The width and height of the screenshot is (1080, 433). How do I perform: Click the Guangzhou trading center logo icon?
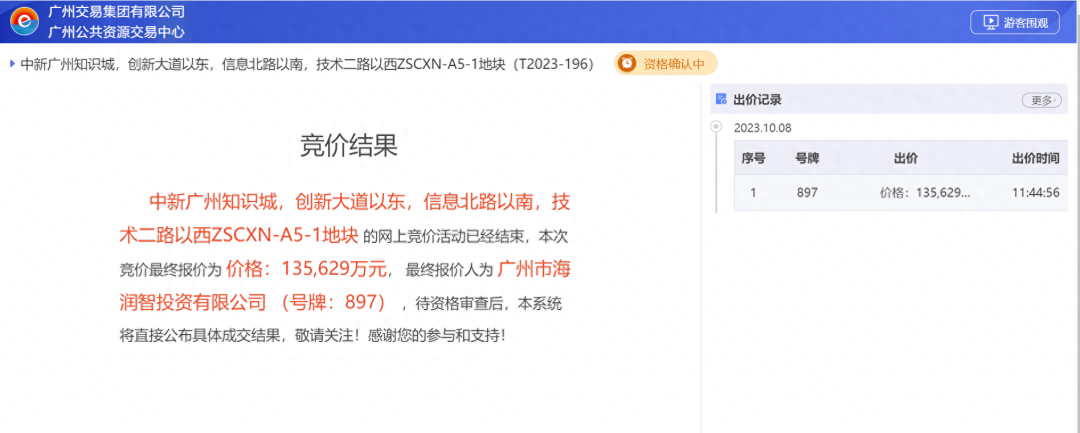tap(25, 22)
